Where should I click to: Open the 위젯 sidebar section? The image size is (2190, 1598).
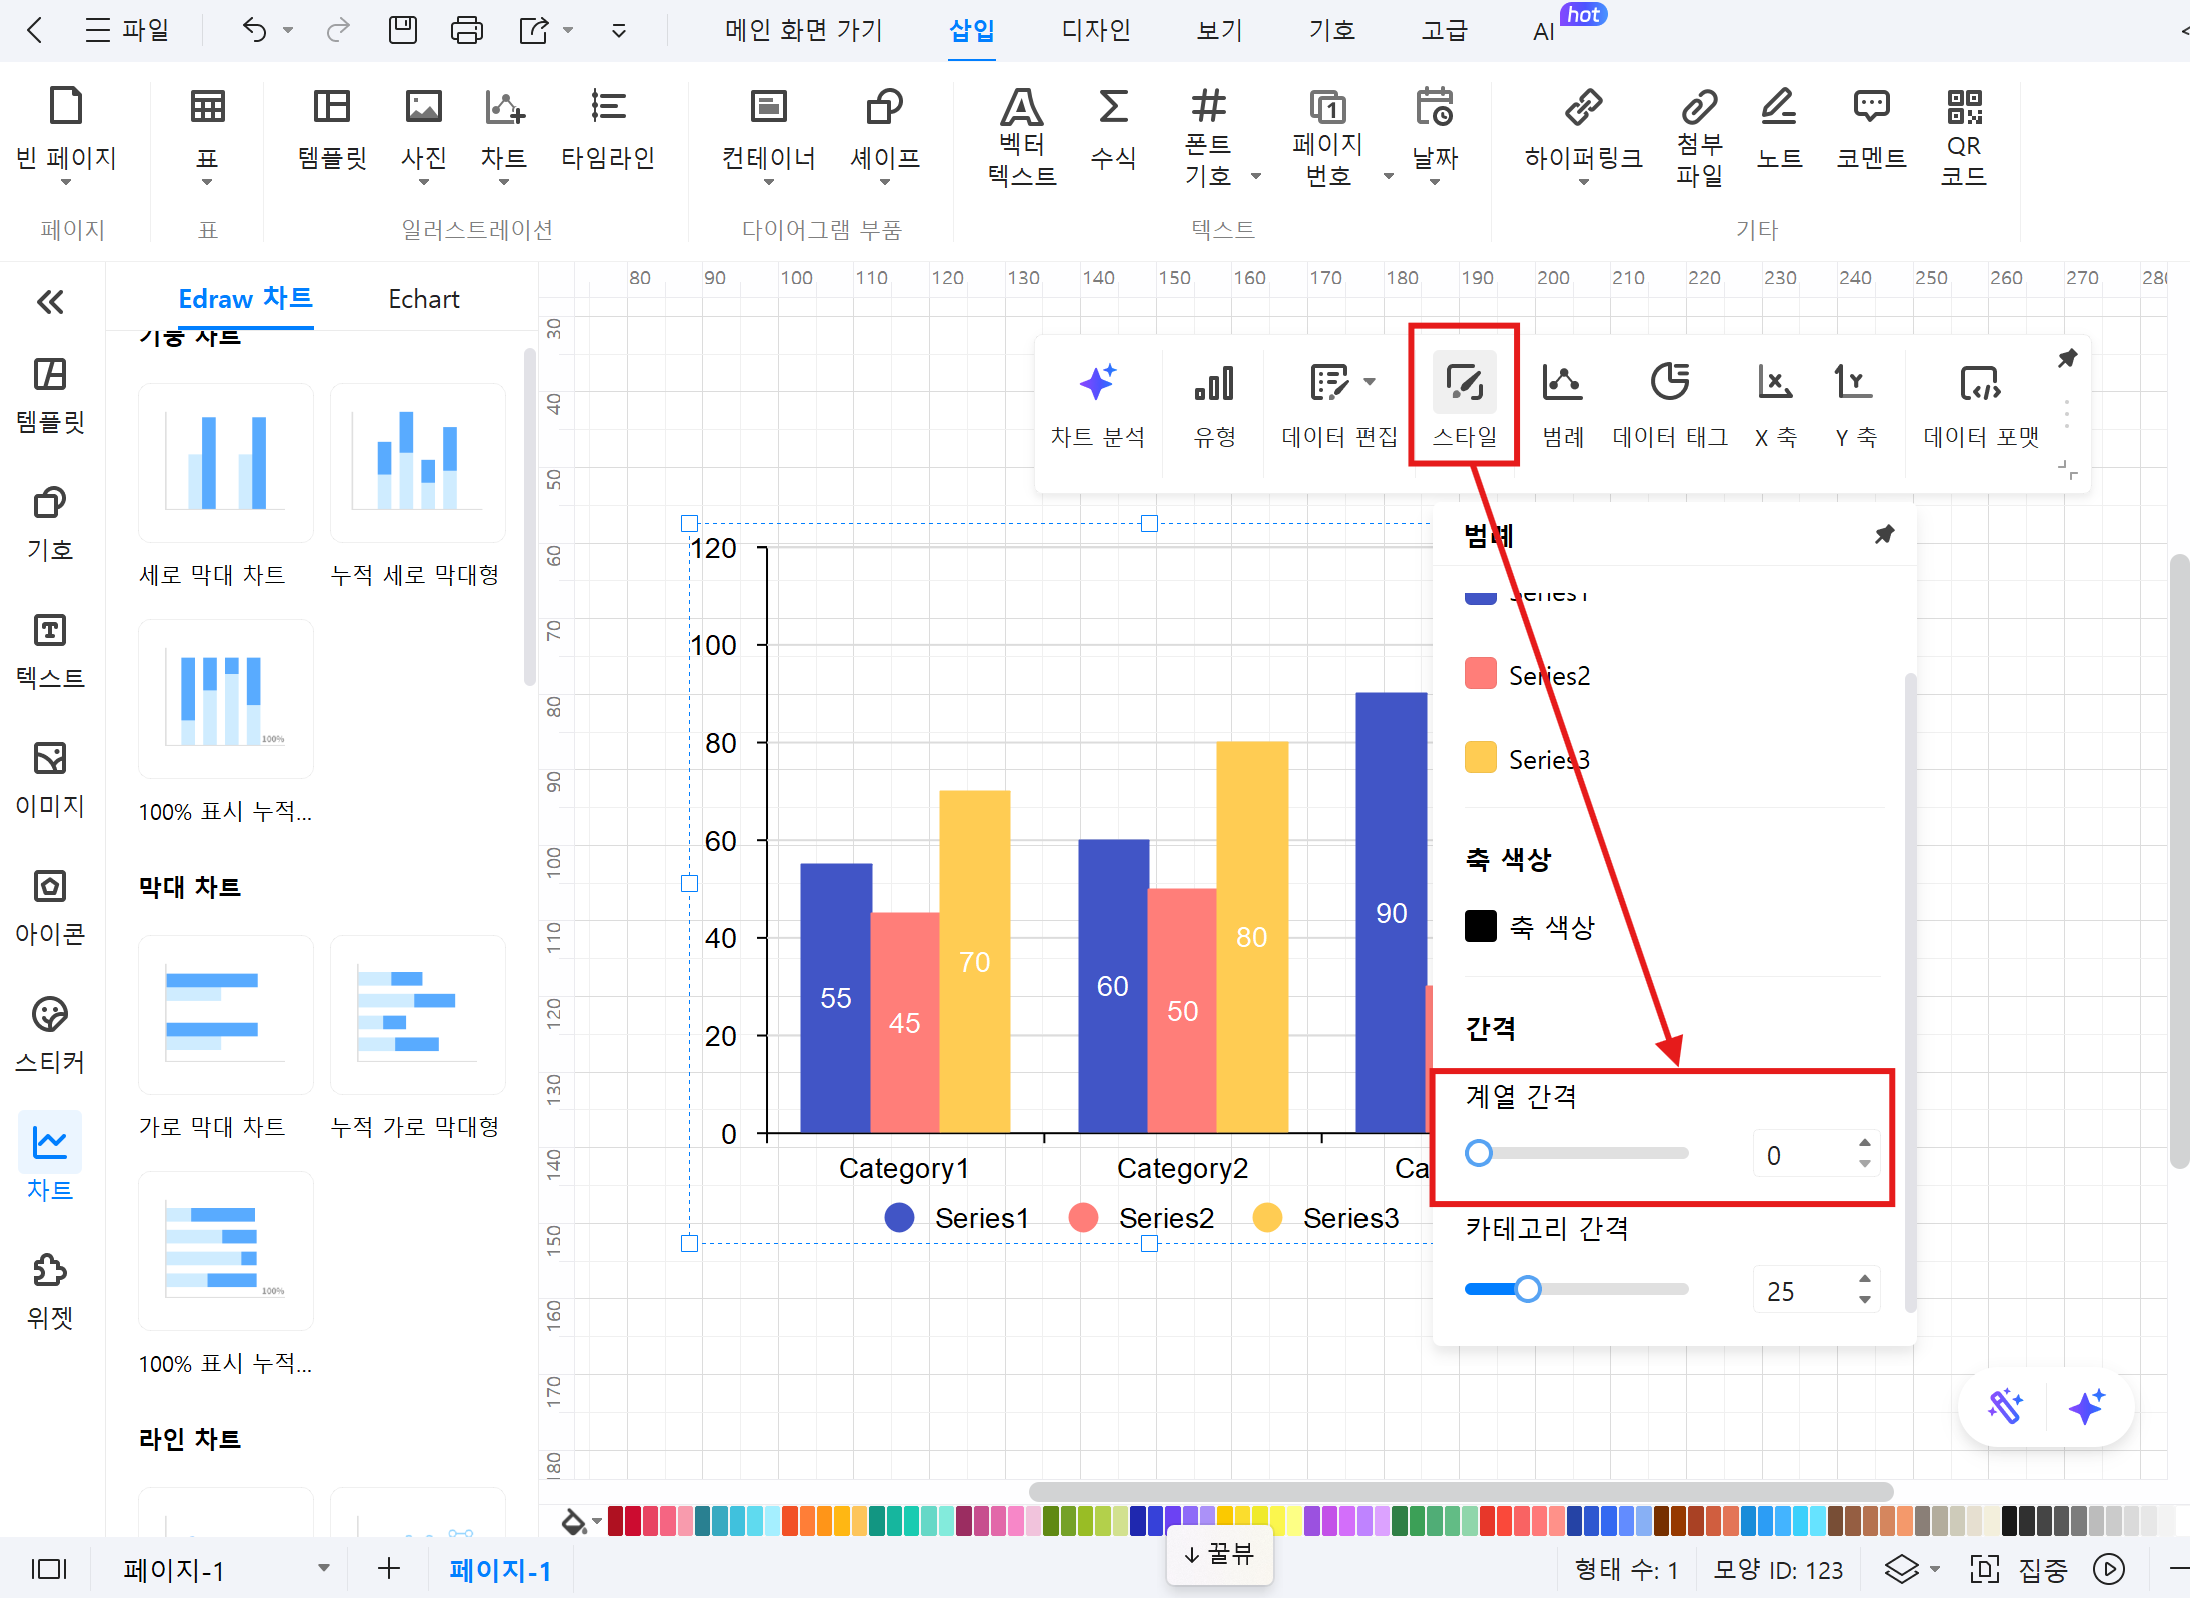[x=50, y=1291]
